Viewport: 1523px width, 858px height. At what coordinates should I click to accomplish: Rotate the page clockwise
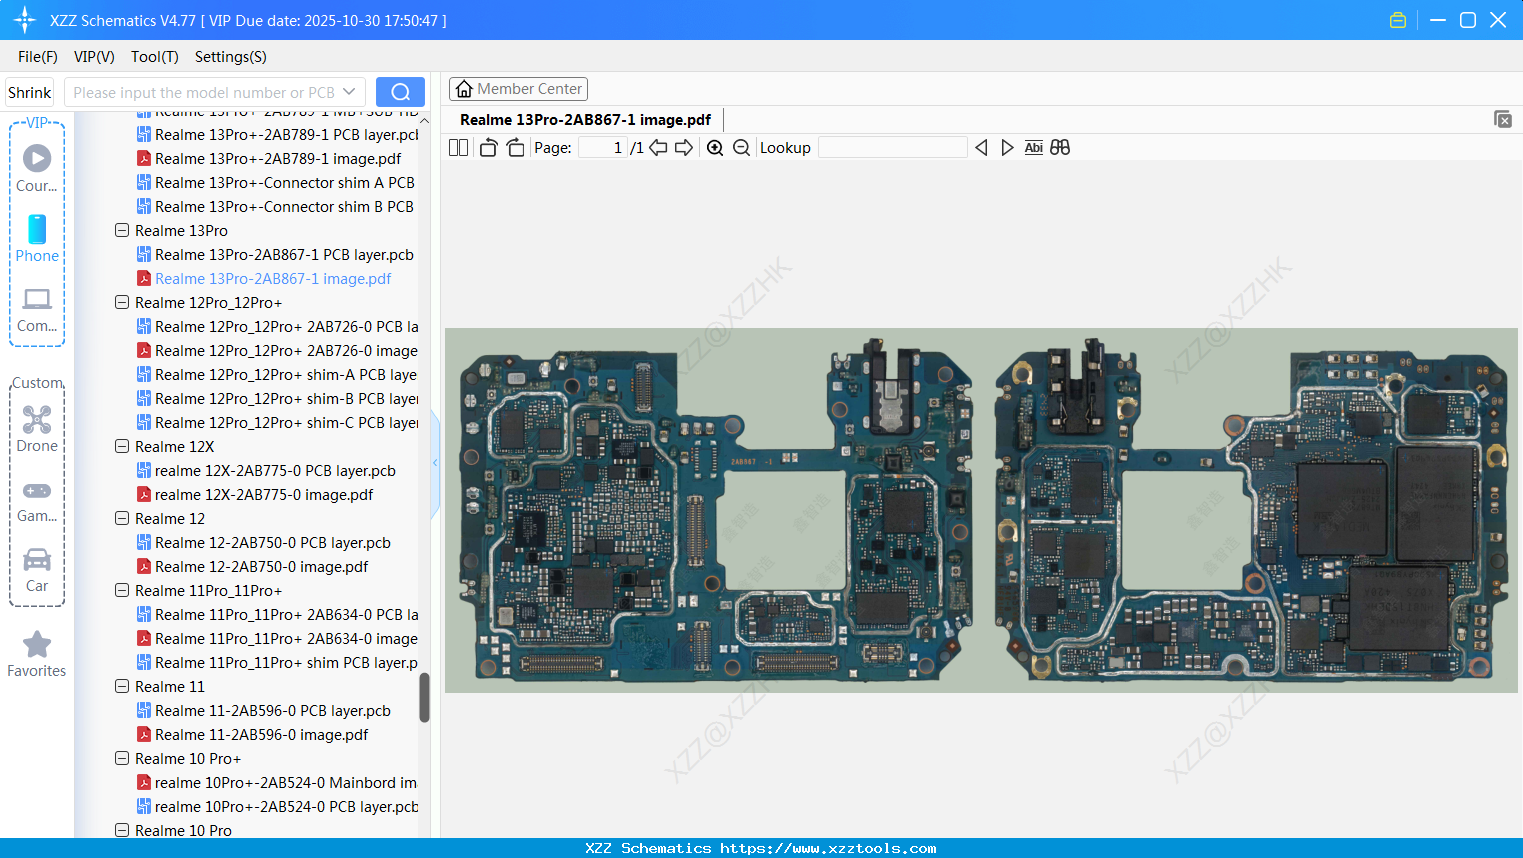pyautogui.click(x=515, y=148)
